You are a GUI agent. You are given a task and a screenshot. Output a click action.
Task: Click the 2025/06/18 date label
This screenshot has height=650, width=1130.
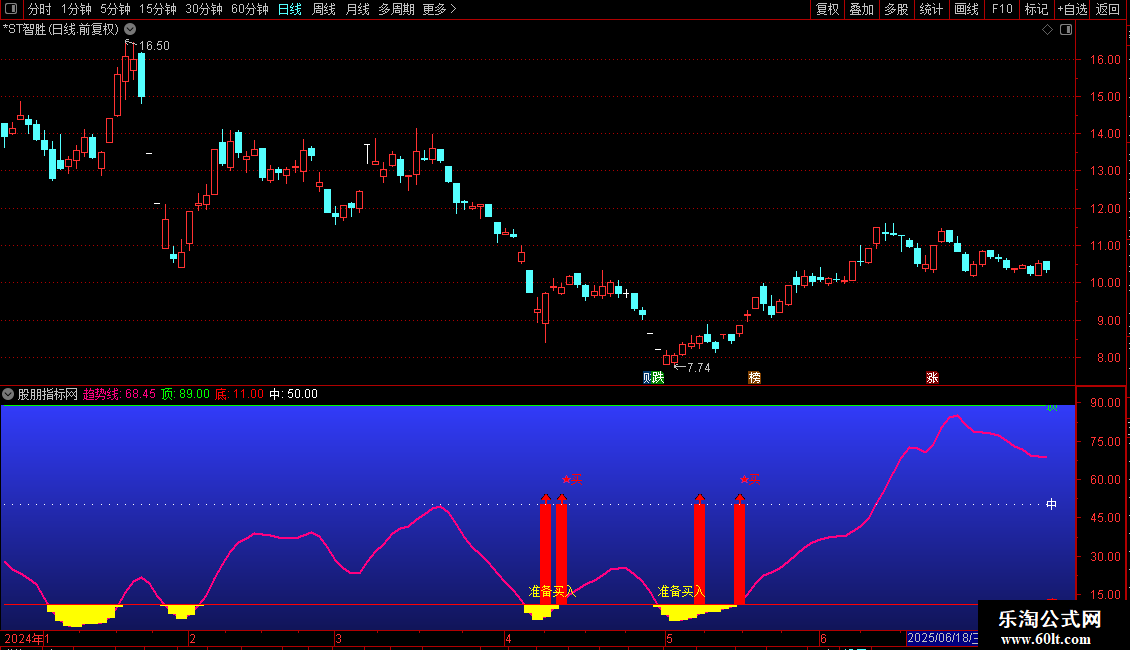point(942,638)
